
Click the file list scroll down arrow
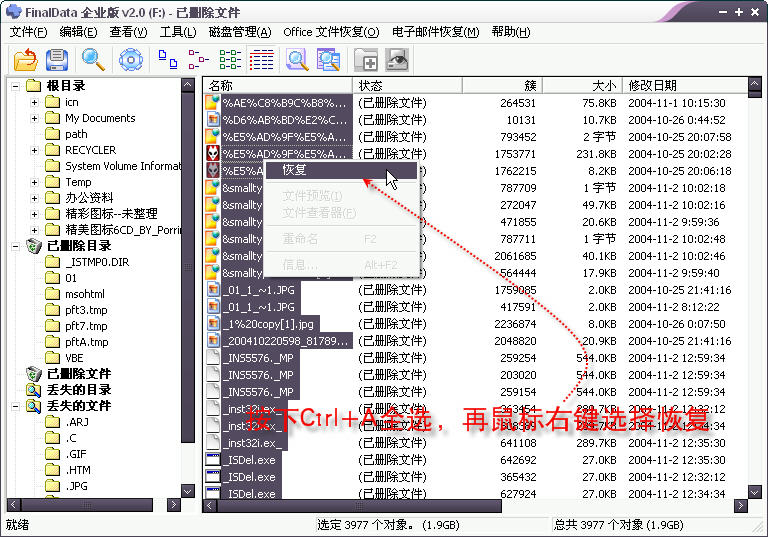pyautogui.click(x=754, y=491)
